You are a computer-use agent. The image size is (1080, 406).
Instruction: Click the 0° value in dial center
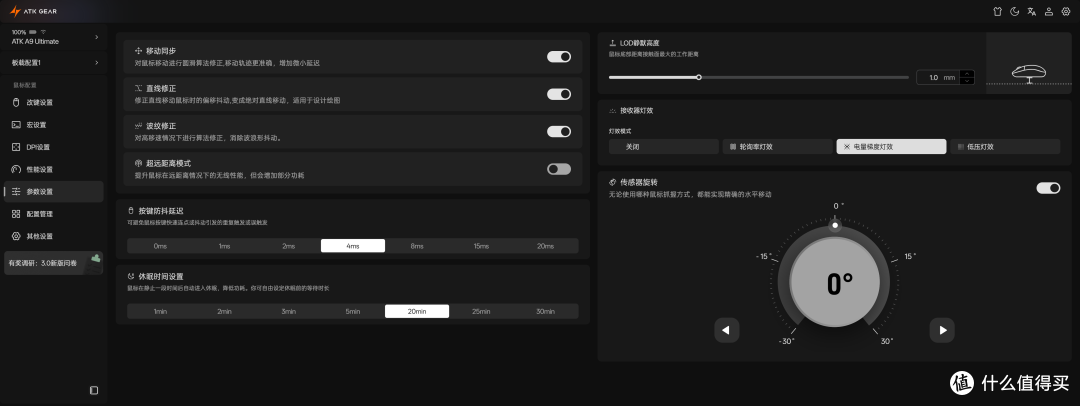(x=840, y=284)
